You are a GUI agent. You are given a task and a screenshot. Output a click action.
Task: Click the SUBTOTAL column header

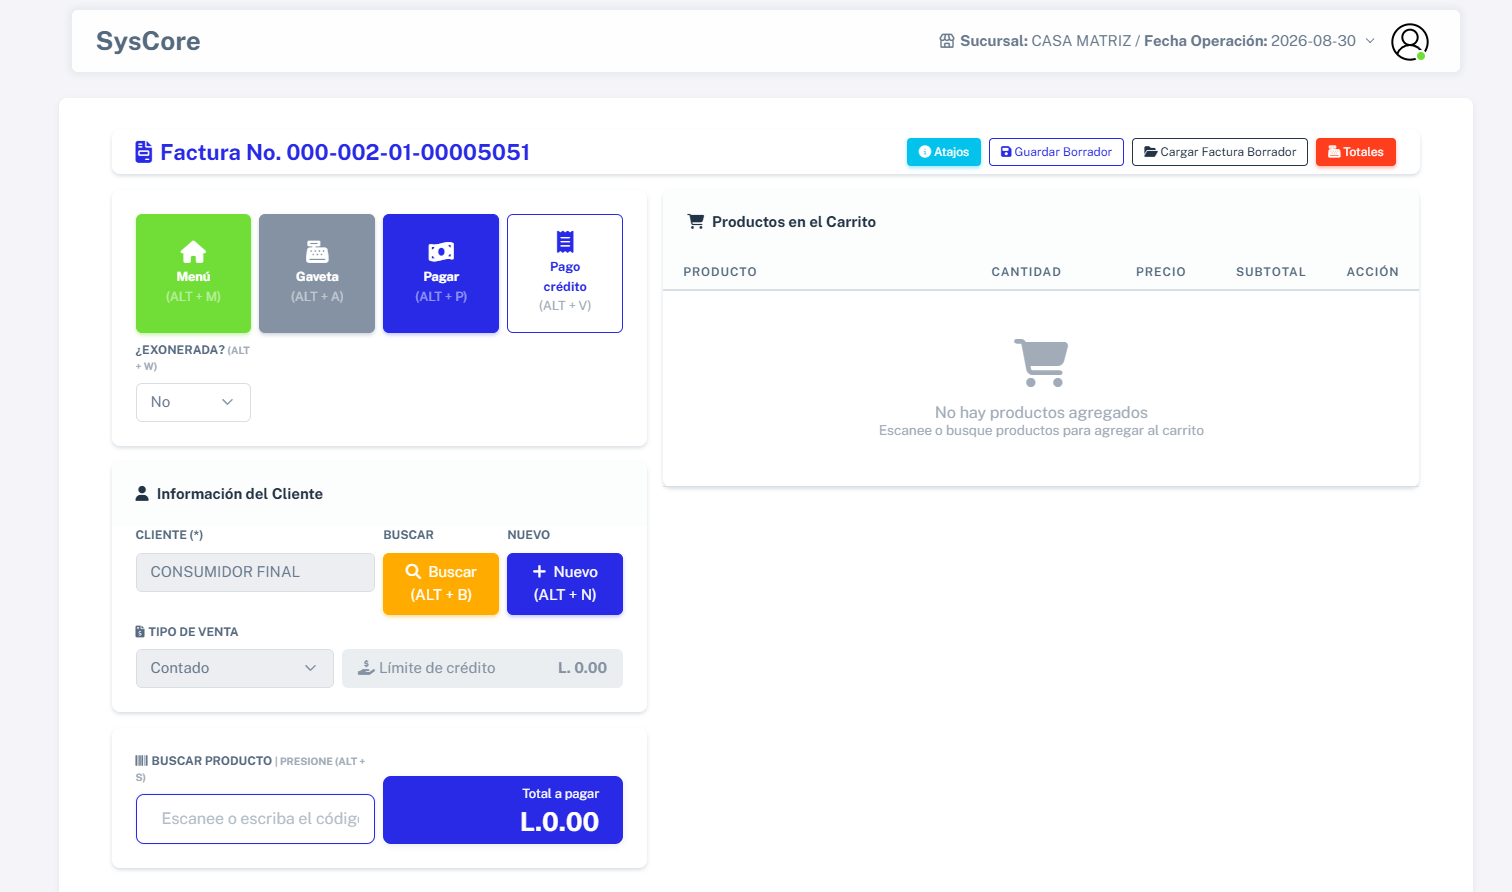tap(1271, 272)
